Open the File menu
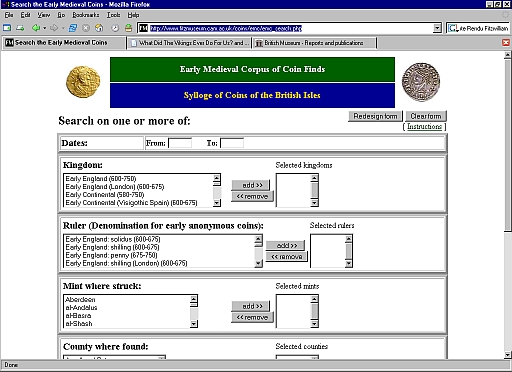This screenshot has height=372, width=512. (9, 15)
